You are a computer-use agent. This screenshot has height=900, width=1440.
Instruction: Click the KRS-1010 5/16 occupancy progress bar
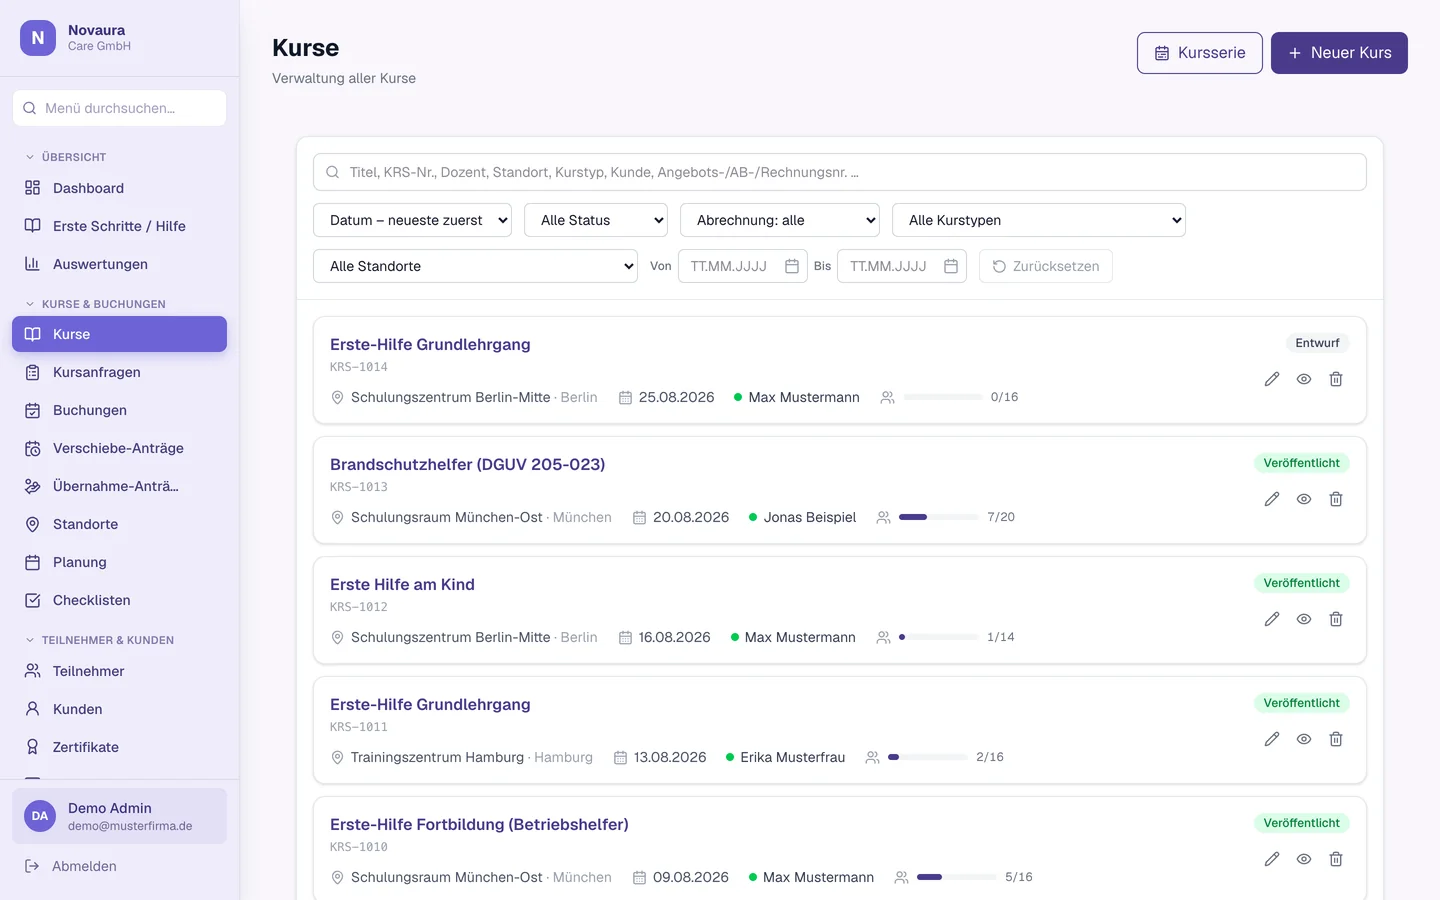pos(956,877)
